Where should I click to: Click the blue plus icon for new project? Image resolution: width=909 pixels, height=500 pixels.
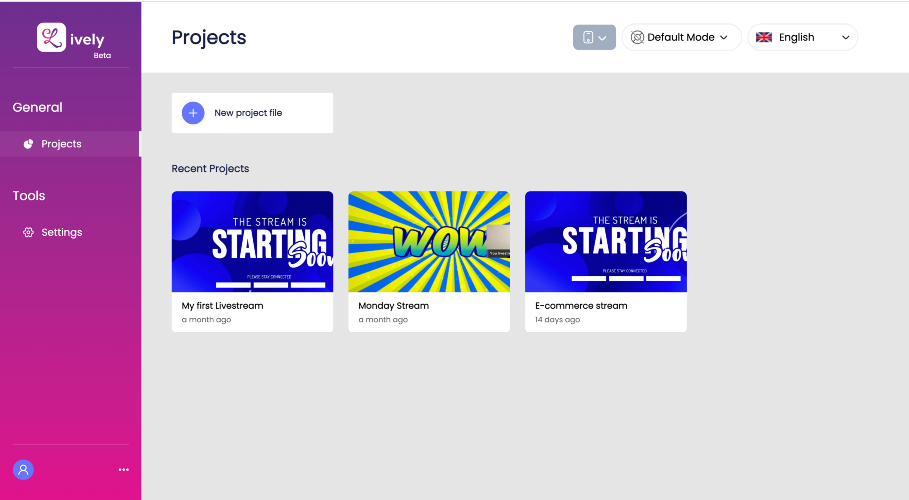[x=193, y=113]
